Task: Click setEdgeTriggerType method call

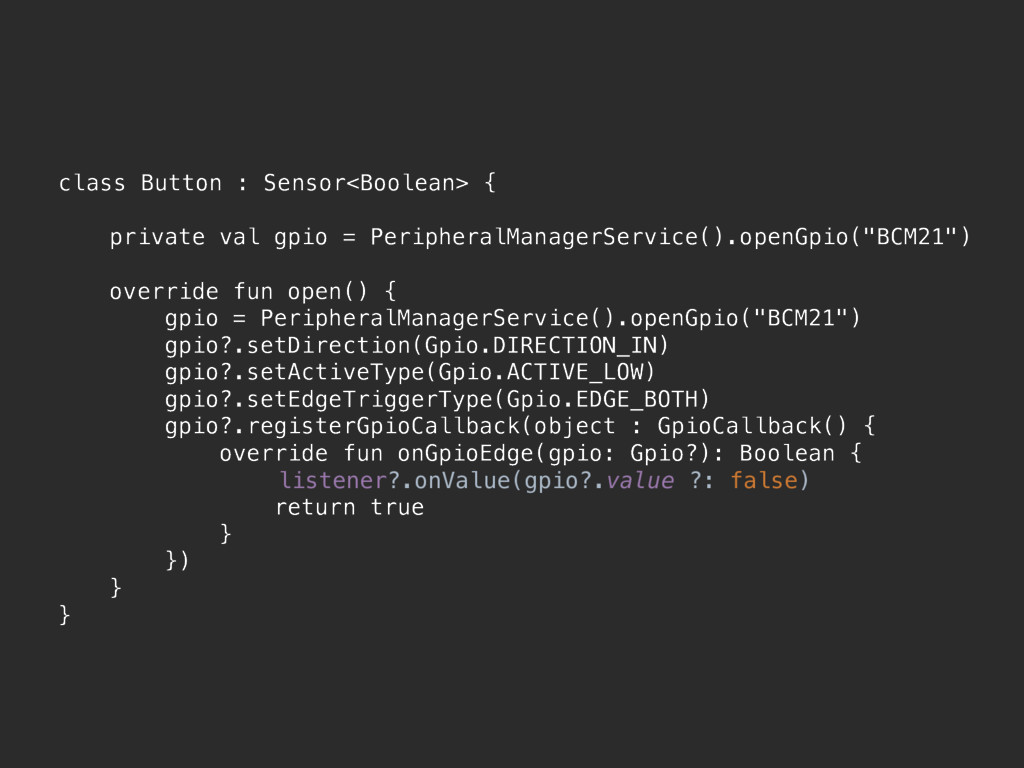Action: 369,399
